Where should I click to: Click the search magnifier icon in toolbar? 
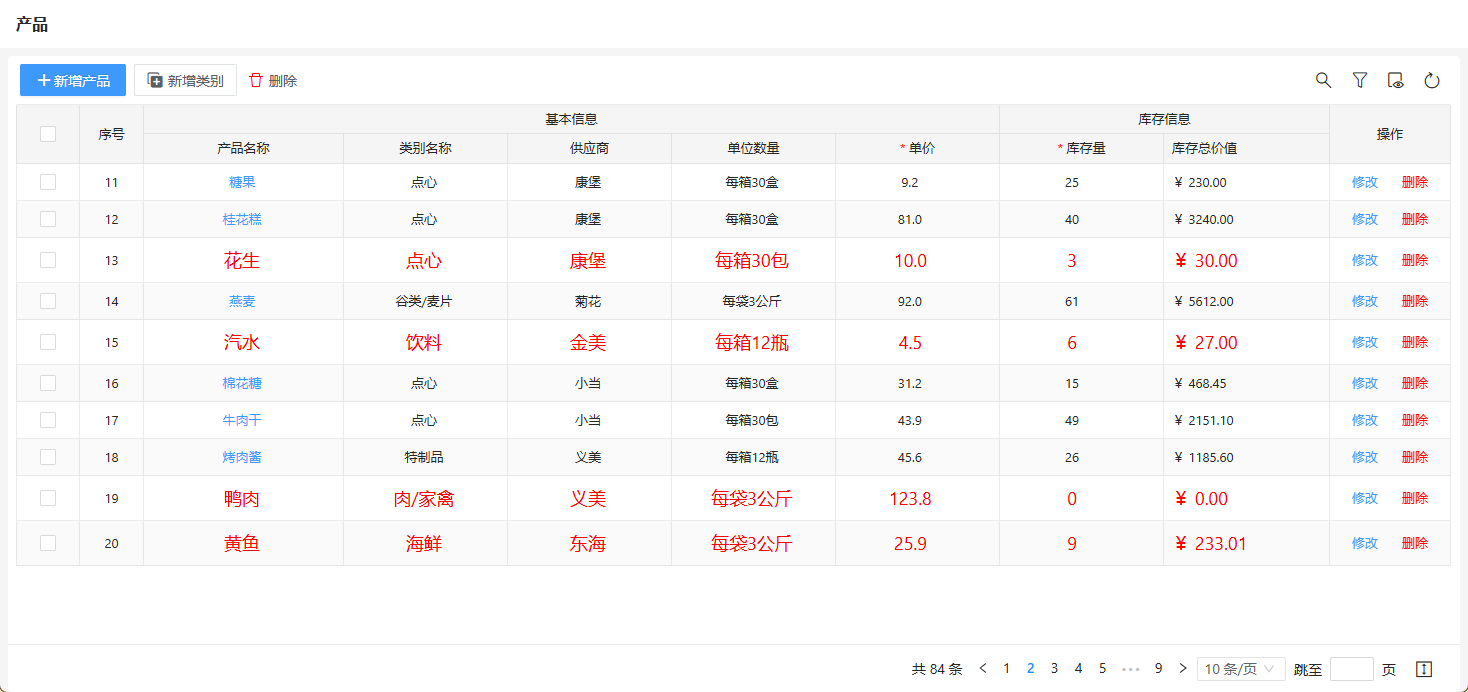click(1323, 81)
